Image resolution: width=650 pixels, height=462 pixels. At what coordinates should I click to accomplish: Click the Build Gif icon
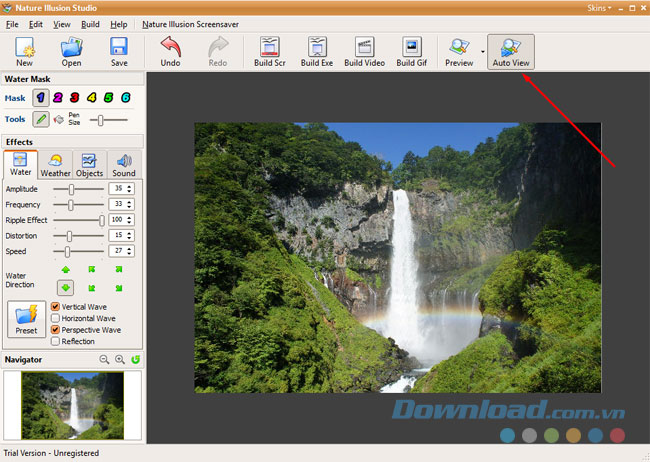tap(412, 51)
